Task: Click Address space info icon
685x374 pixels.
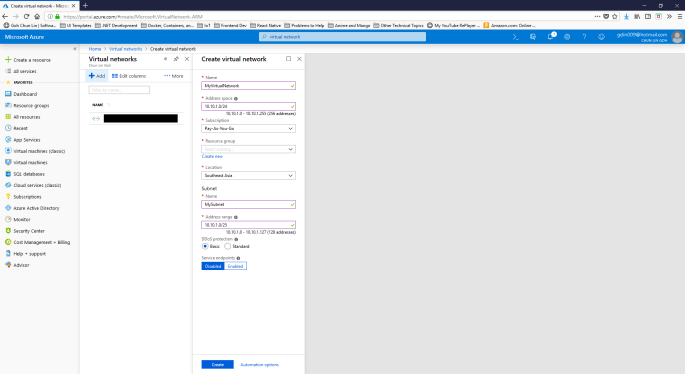Action: [x=236, y=99]
